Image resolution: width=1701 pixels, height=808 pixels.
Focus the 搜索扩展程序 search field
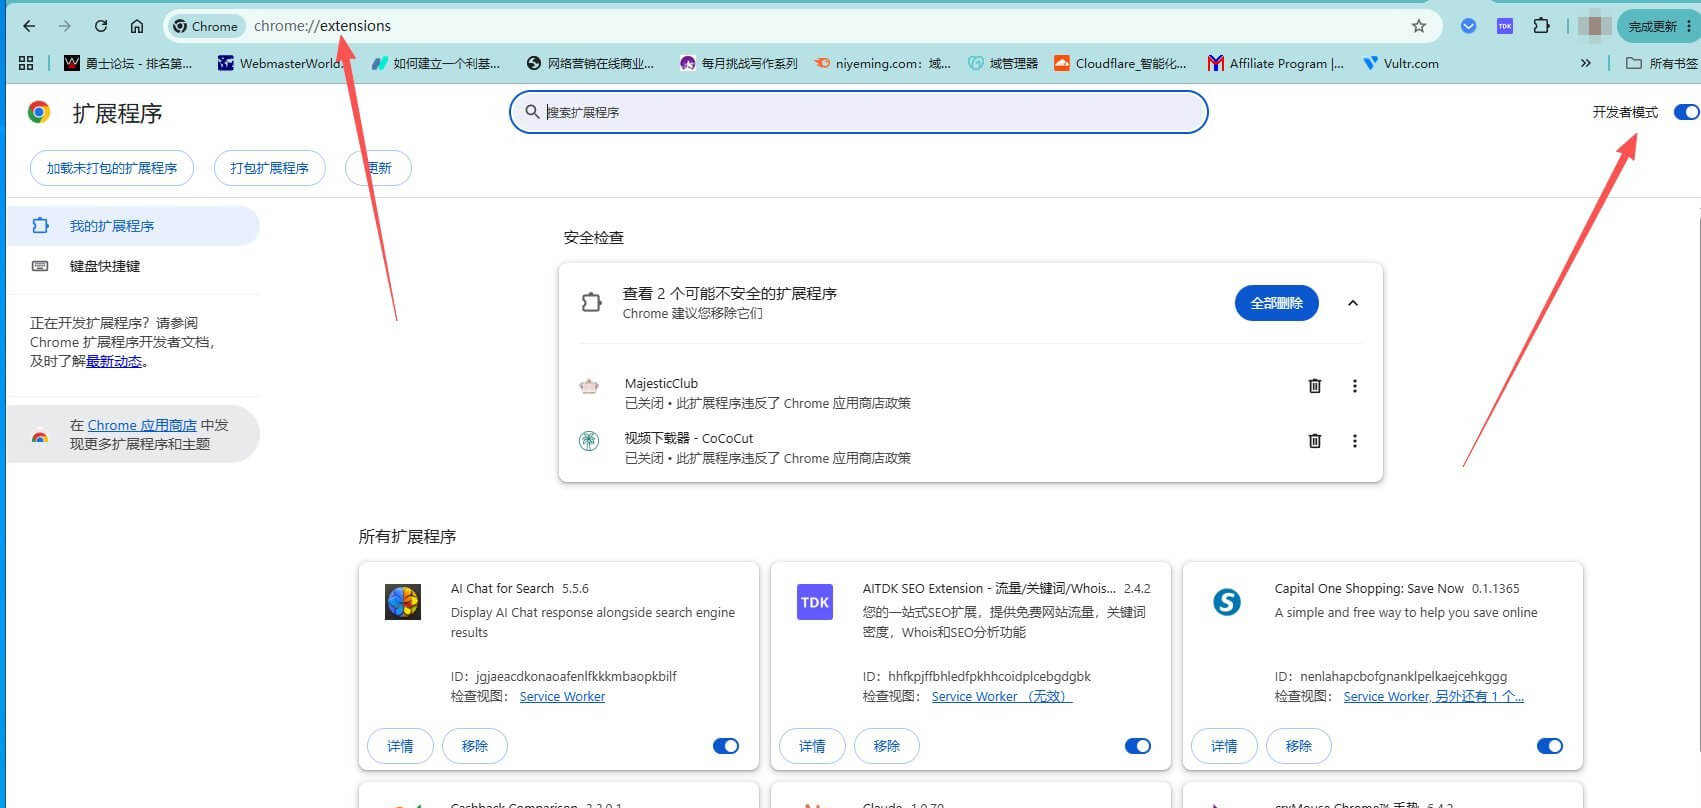(x=858, y=112)
